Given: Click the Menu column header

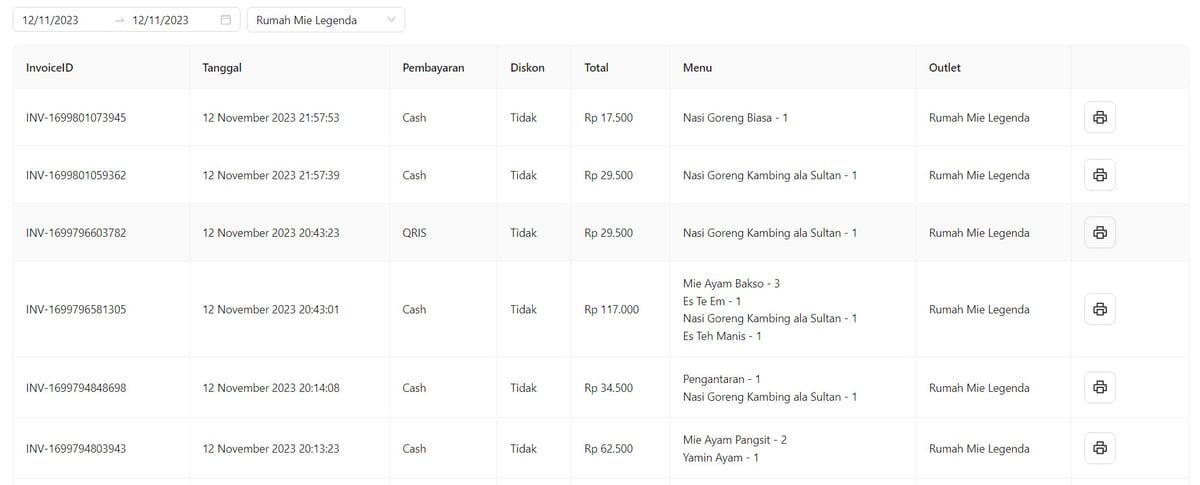Looking at the screenshot, I should [x=697, y=68].
